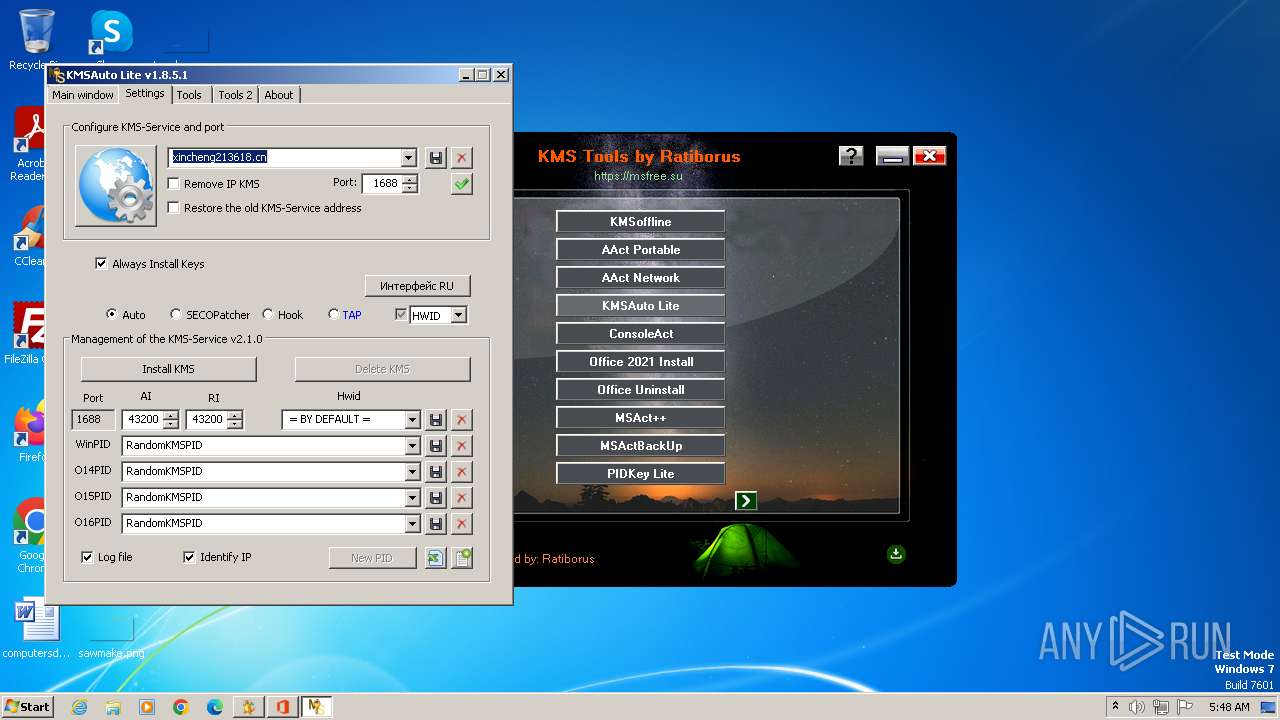Click the globe gear KMS-Service icon
This screenshot has height=720, width=1280.
[116, 185]
